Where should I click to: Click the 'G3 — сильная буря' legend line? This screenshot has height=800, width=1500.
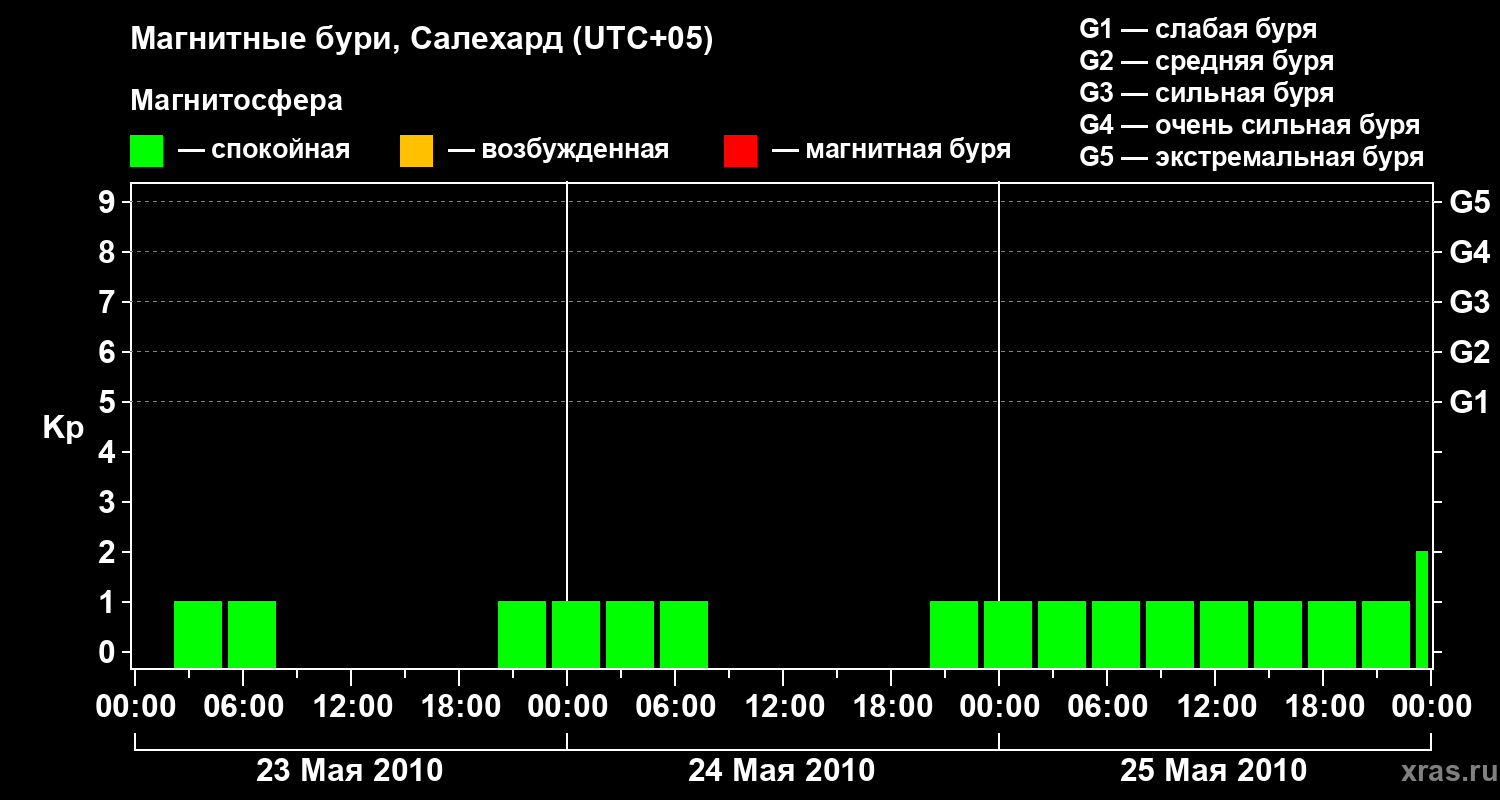pos(1207,92)
